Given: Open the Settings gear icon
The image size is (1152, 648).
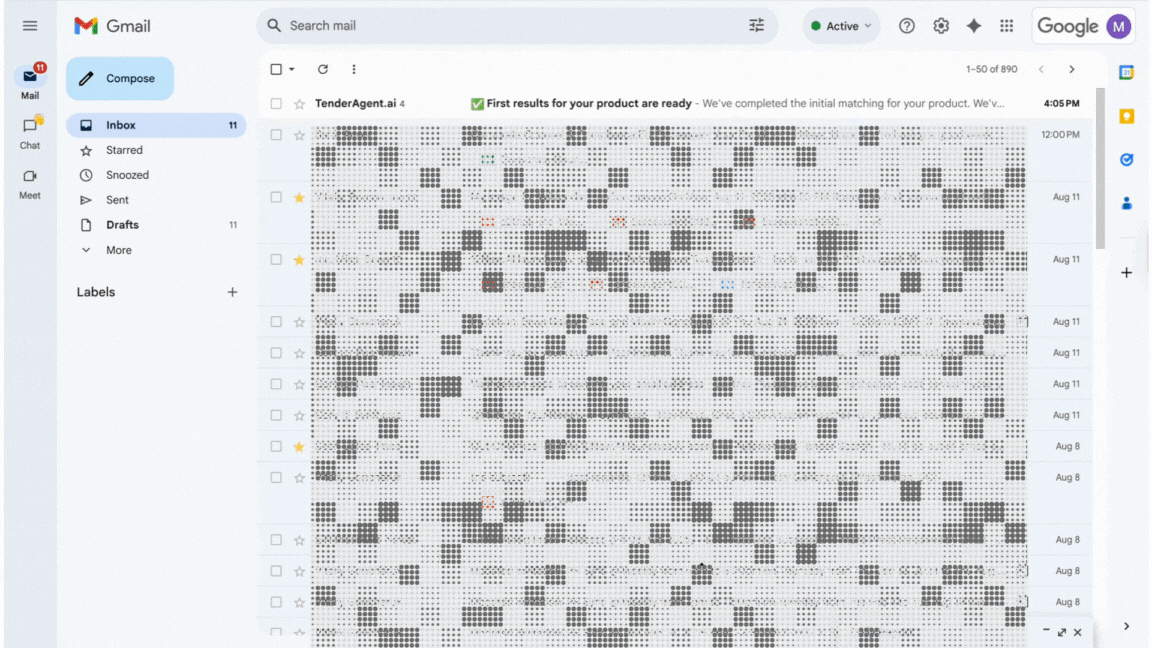Looking at the screenshot, I should (x=940, y=26).
